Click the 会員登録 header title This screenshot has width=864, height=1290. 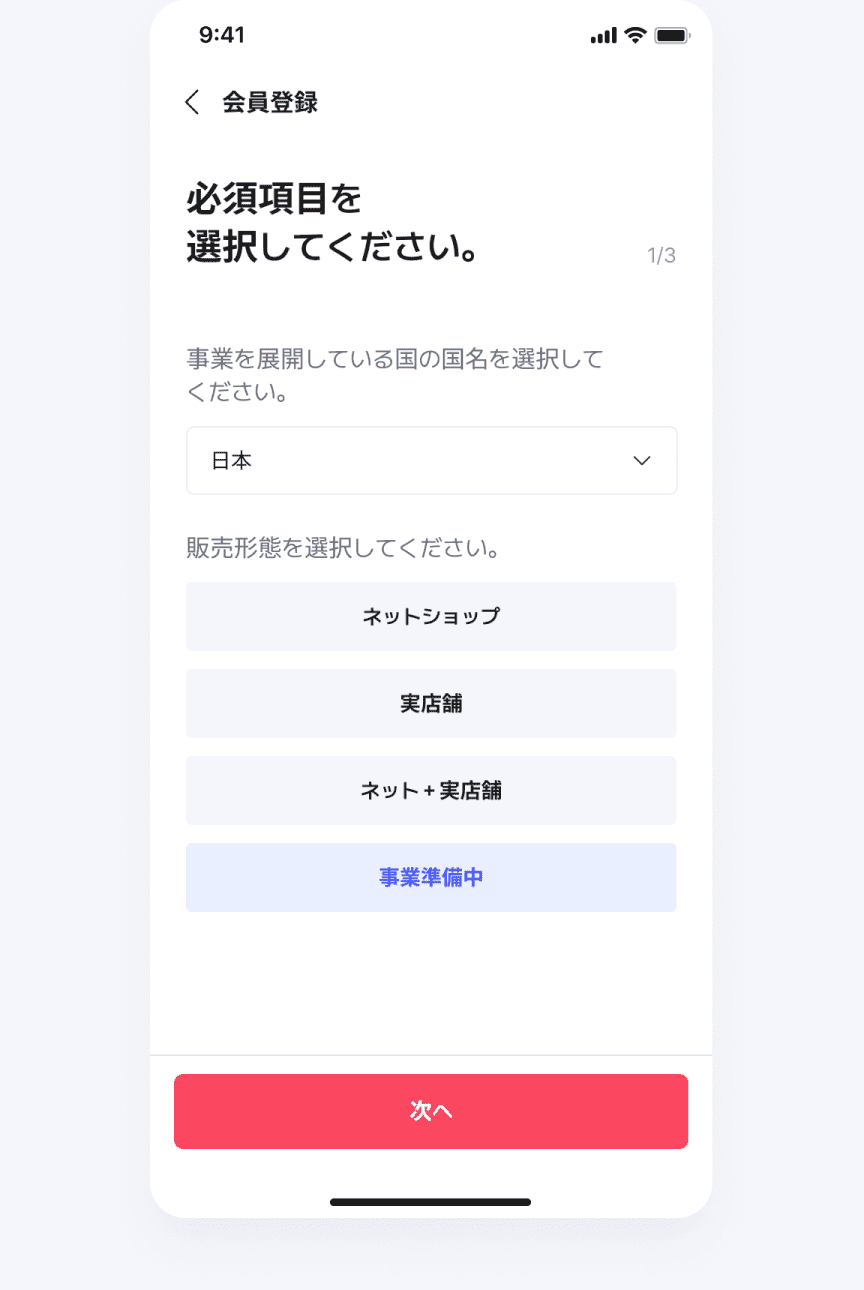tap(270, 102)
